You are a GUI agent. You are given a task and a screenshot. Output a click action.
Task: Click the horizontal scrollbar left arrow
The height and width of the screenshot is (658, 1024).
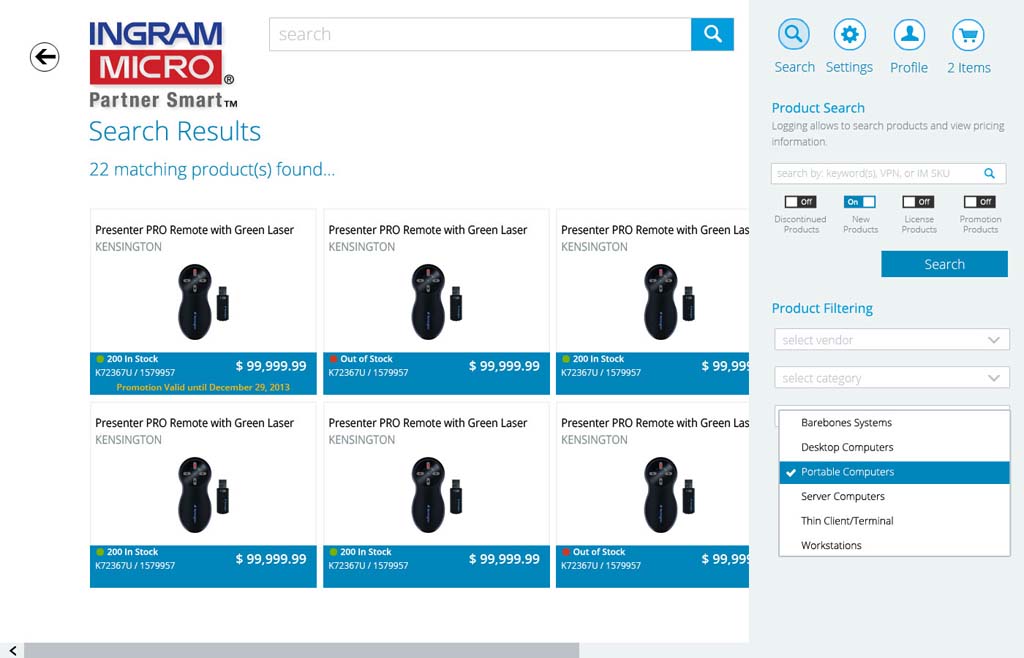click(12, 650)
